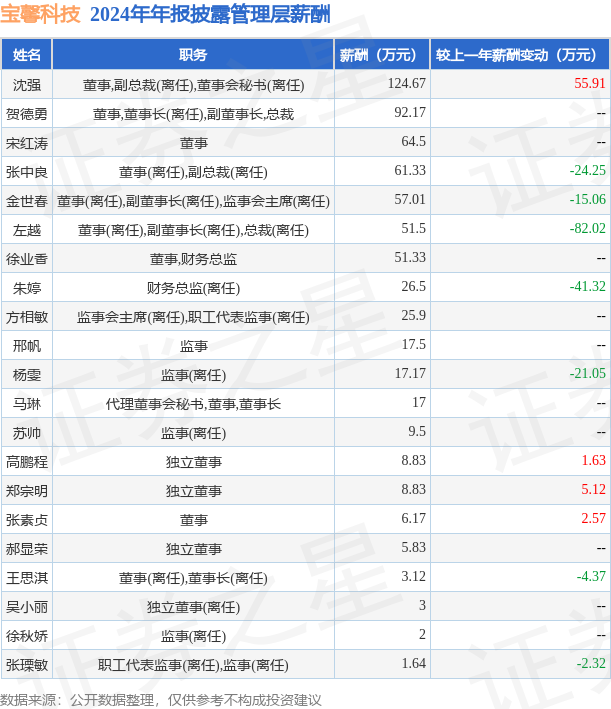The height and width of the screenshot is (709, 611).
Task: Select the change value -82.02
Action: click(587, 228)
